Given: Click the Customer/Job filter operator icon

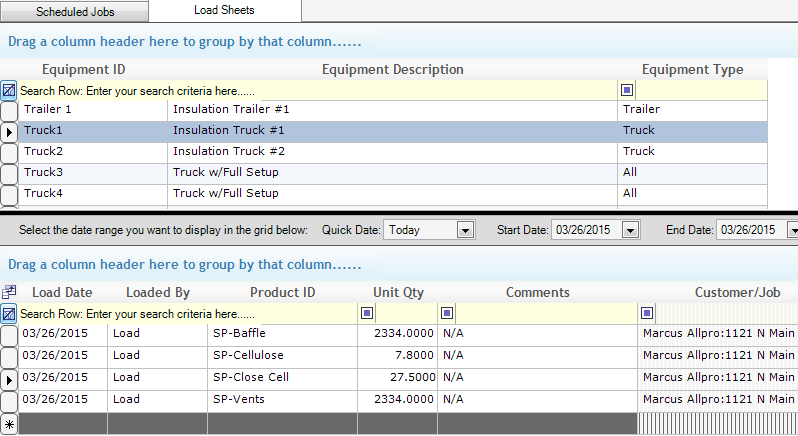Looking at the screenshot, I should pyautogui.click(x=647, y=313).
